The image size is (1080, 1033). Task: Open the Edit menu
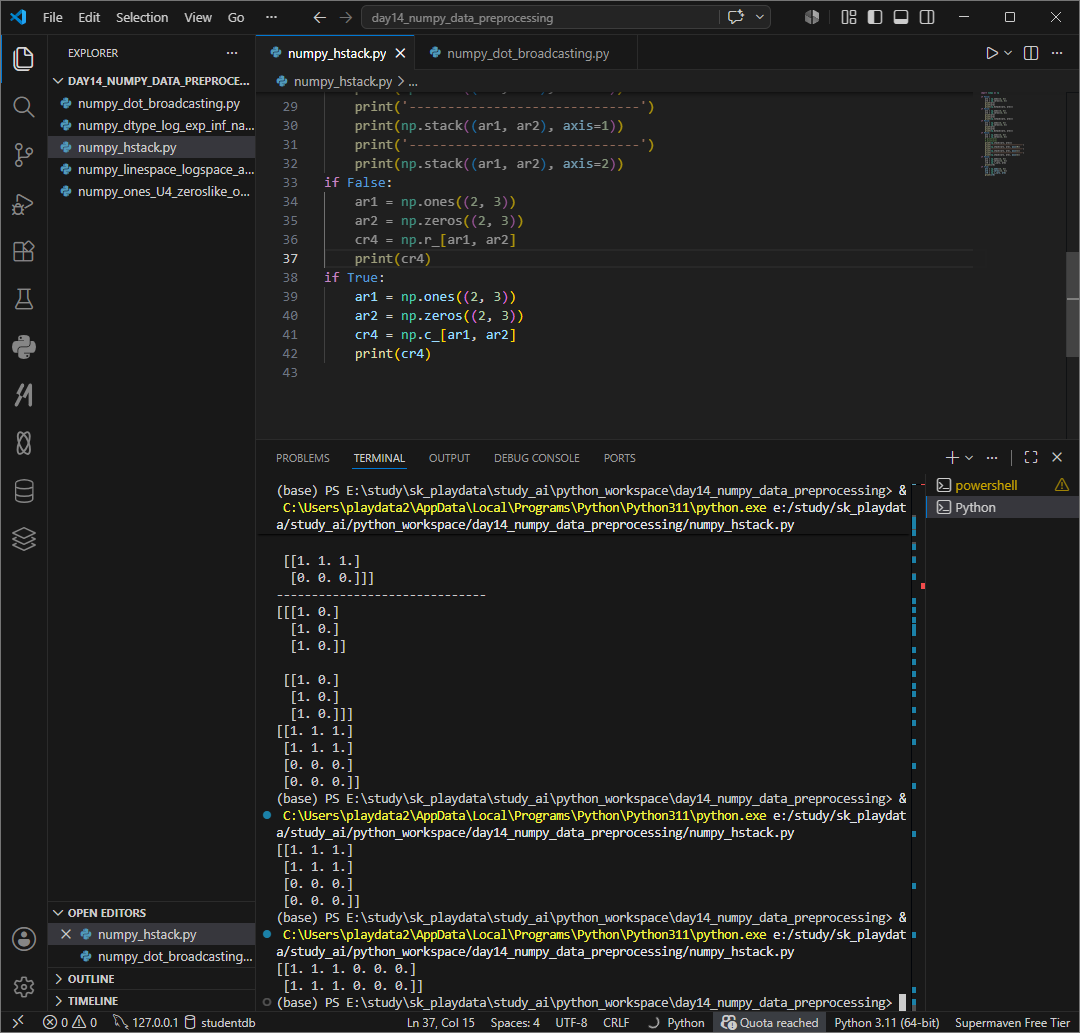pos(89,17)
